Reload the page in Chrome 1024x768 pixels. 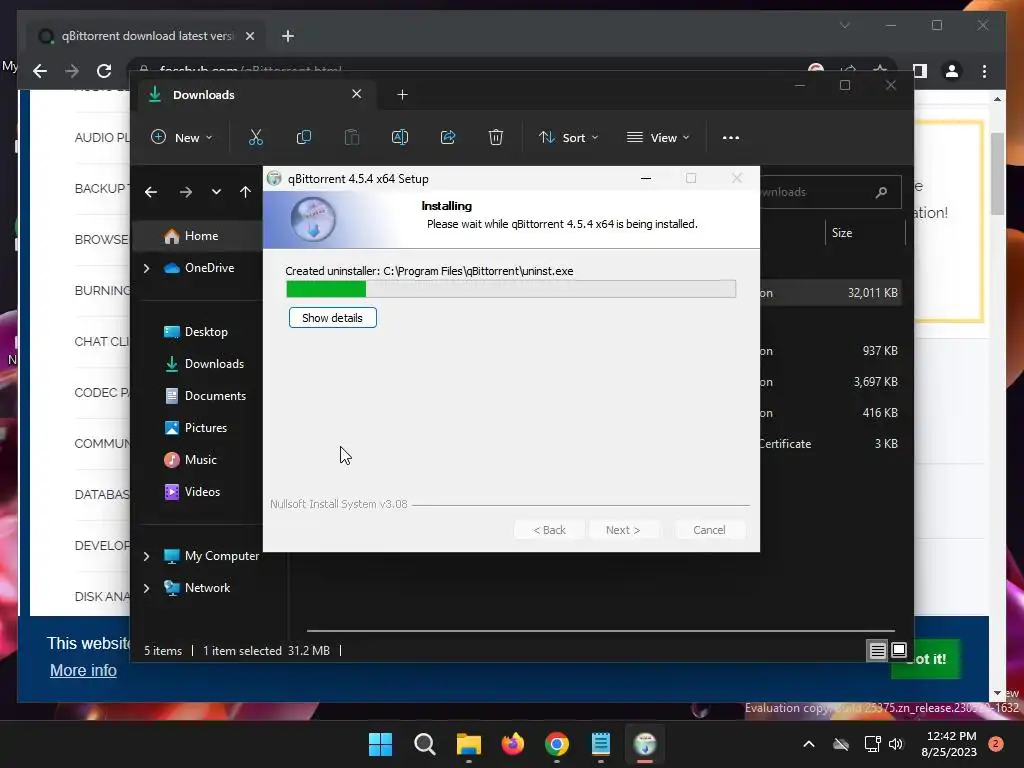point(104,71)
